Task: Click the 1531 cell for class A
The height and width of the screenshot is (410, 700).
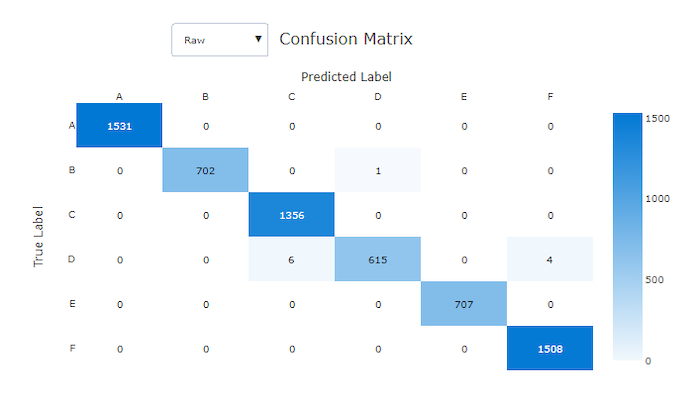Action: click(119, 126)
